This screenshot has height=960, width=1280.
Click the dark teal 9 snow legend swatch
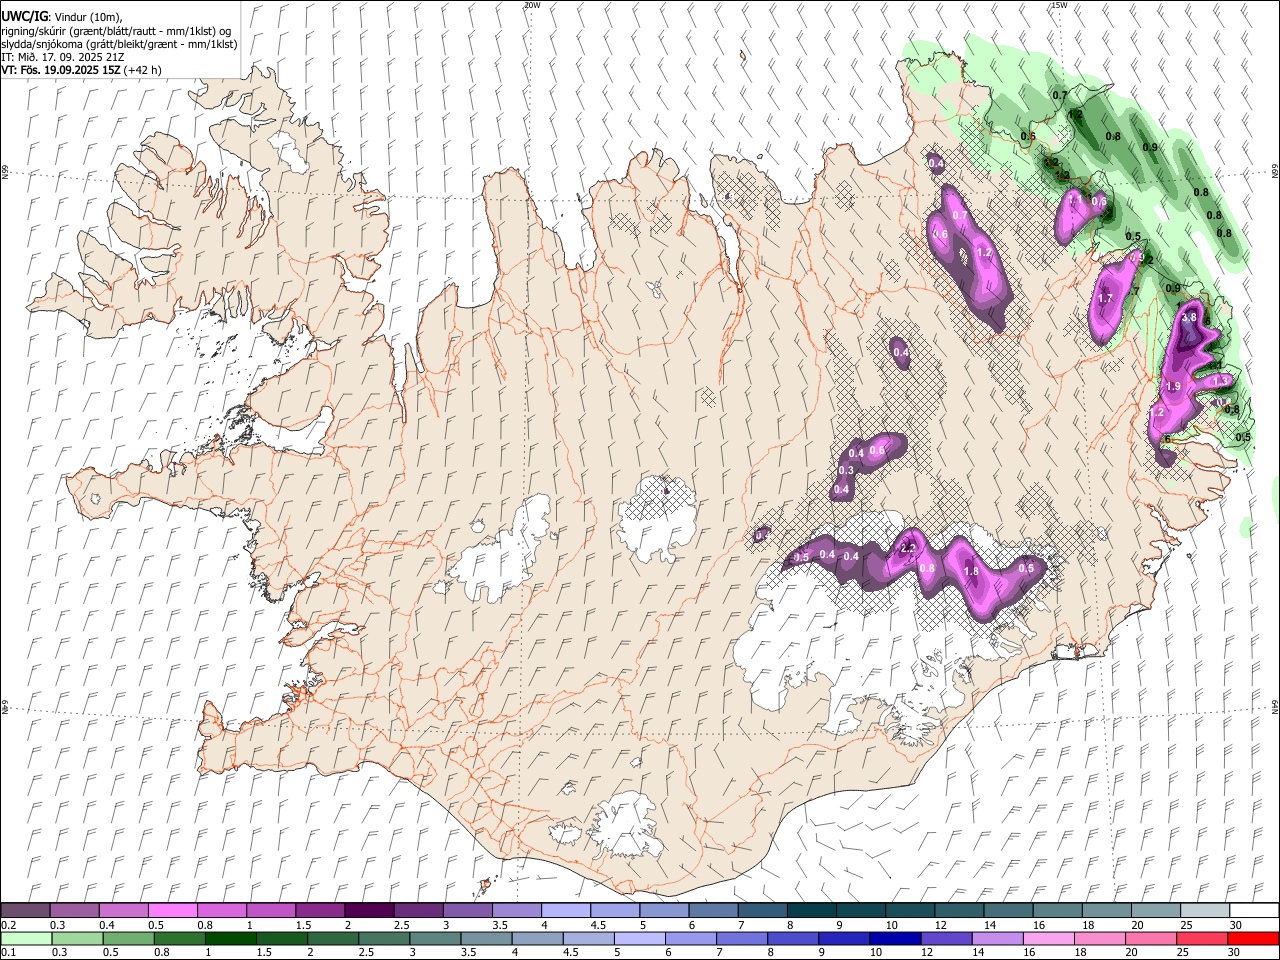click(860, 910)
